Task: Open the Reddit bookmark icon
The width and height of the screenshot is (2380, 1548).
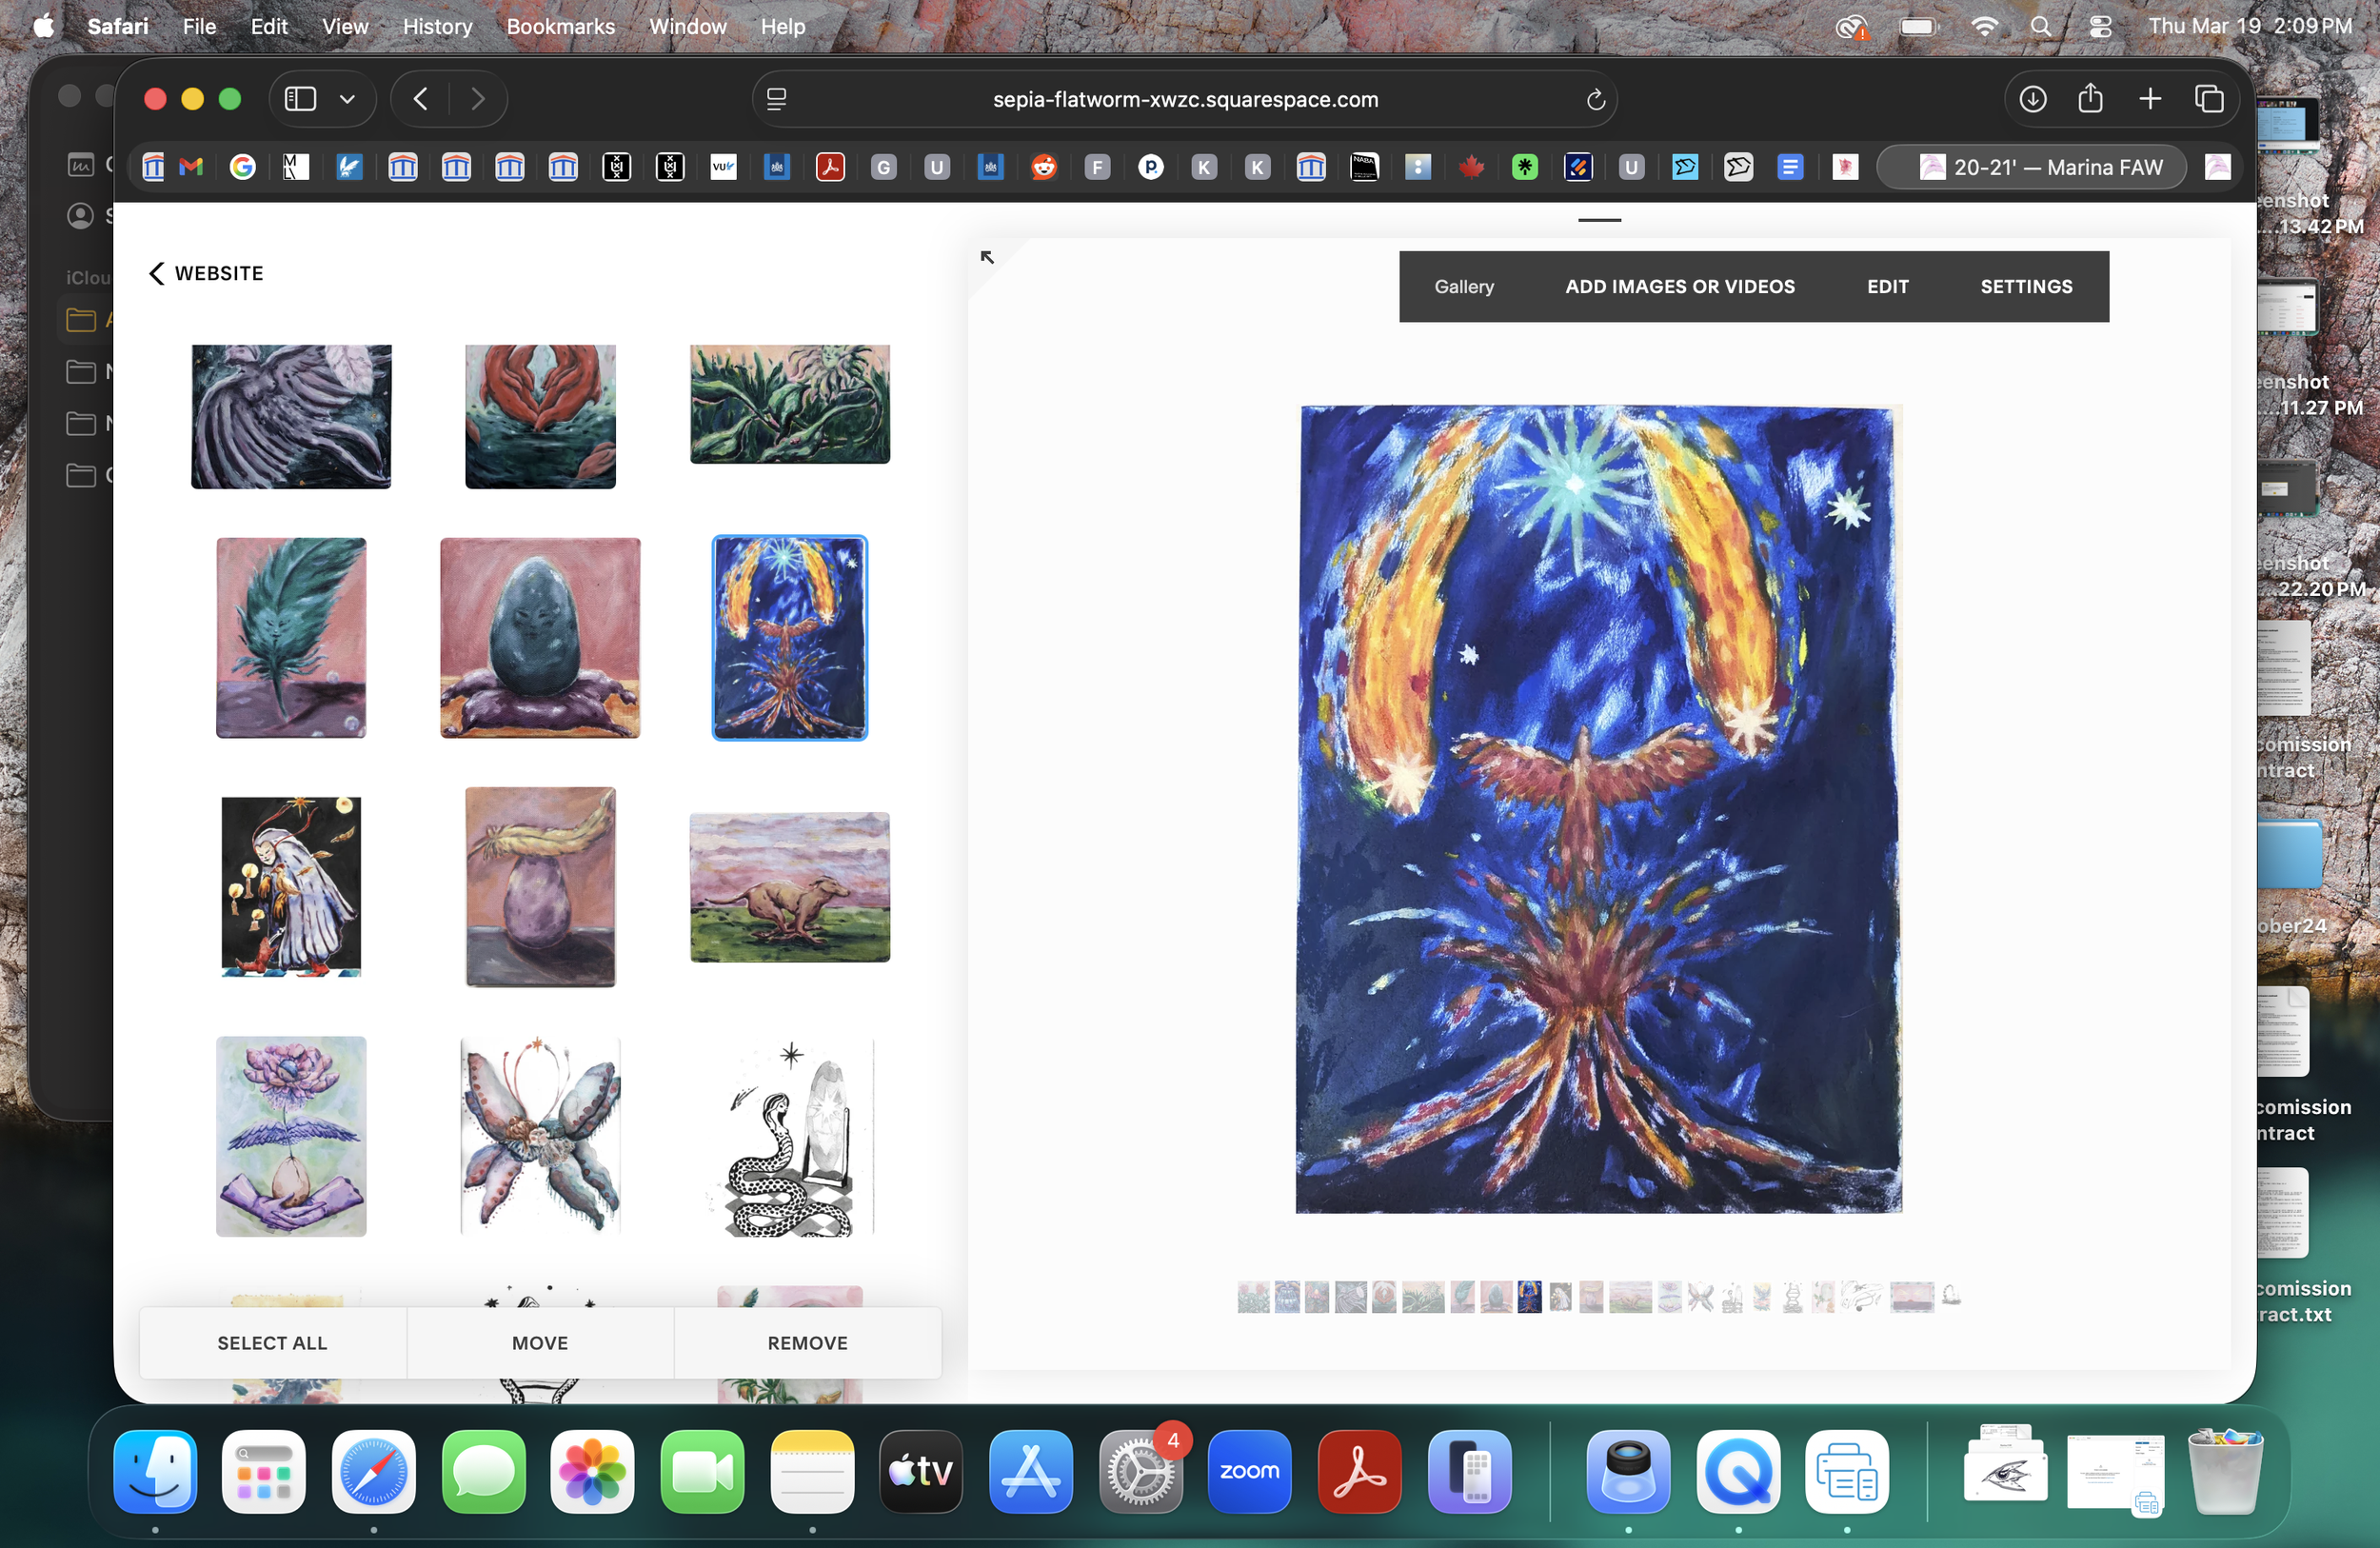Action: tap(1044, 167)
